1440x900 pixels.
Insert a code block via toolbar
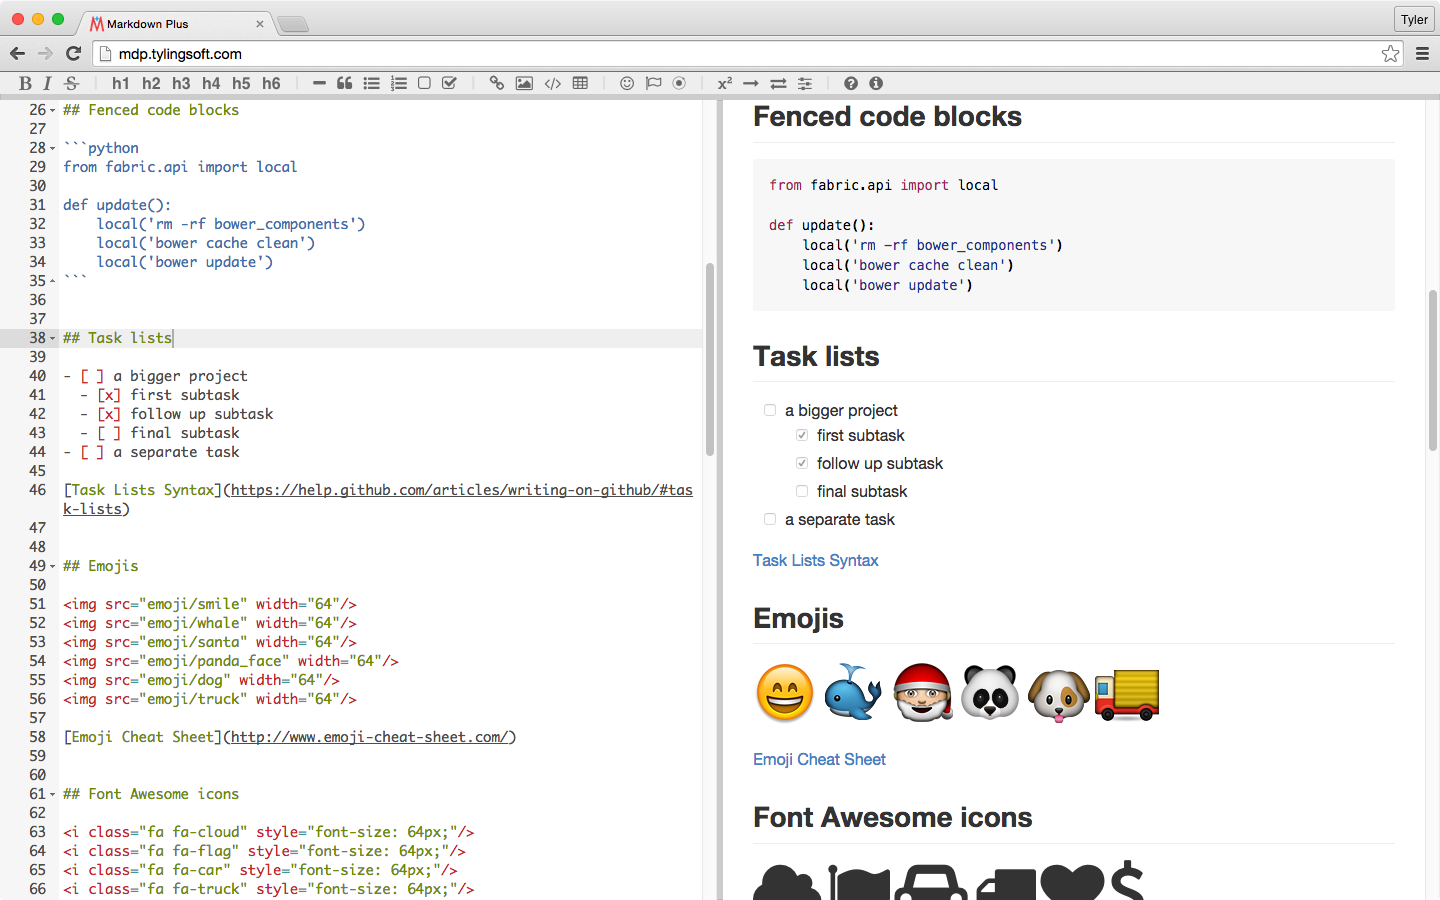pyautogui.click(x=552, y=84)
